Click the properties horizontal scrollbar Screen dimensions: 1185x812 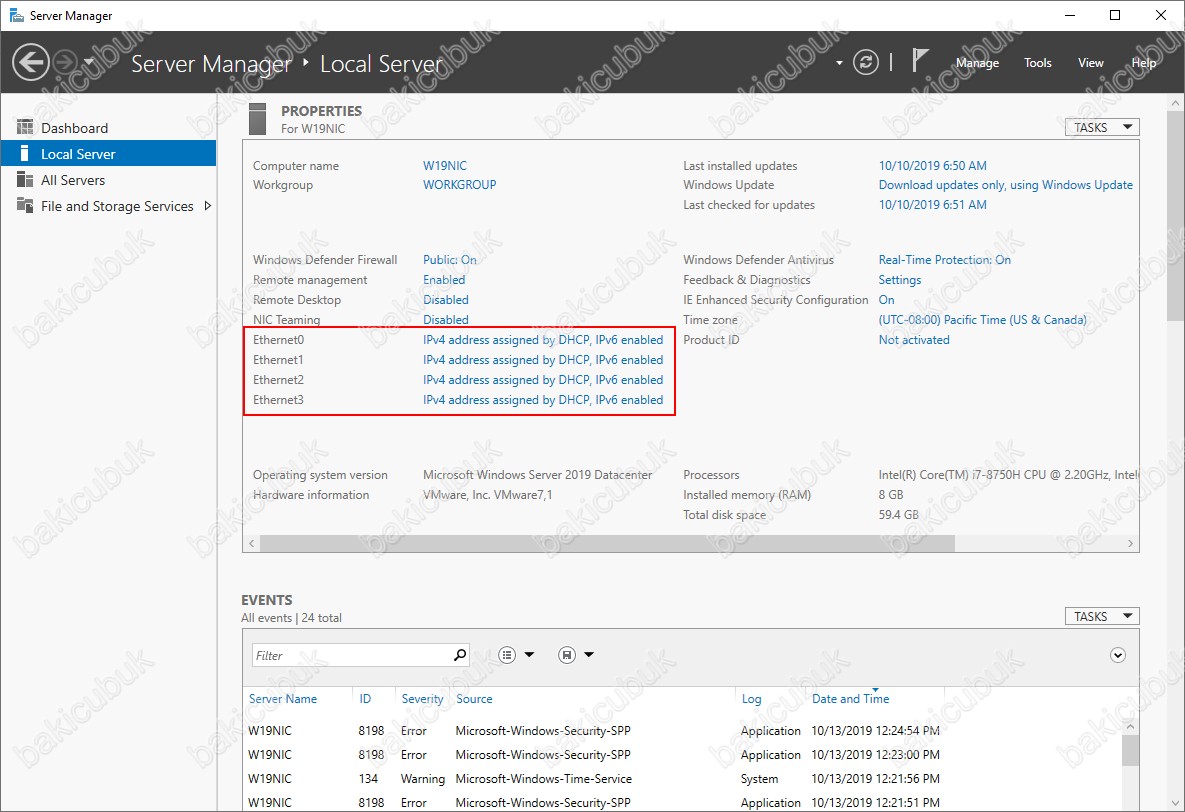[x=608, y=543]
